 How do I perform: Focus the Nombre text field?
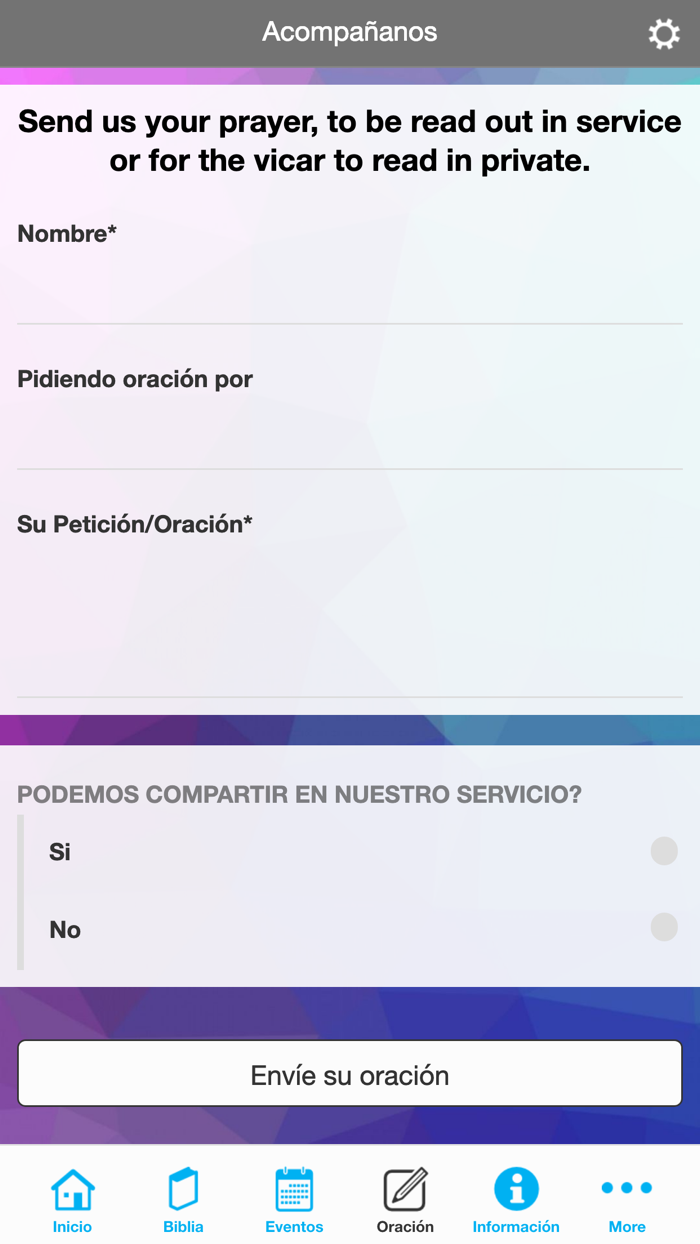(350, 290)
